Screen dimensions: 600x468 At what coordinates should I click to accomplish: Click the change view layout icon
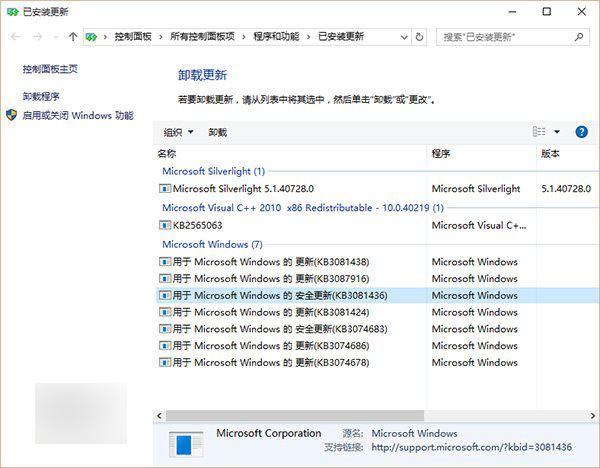point(540,132)
